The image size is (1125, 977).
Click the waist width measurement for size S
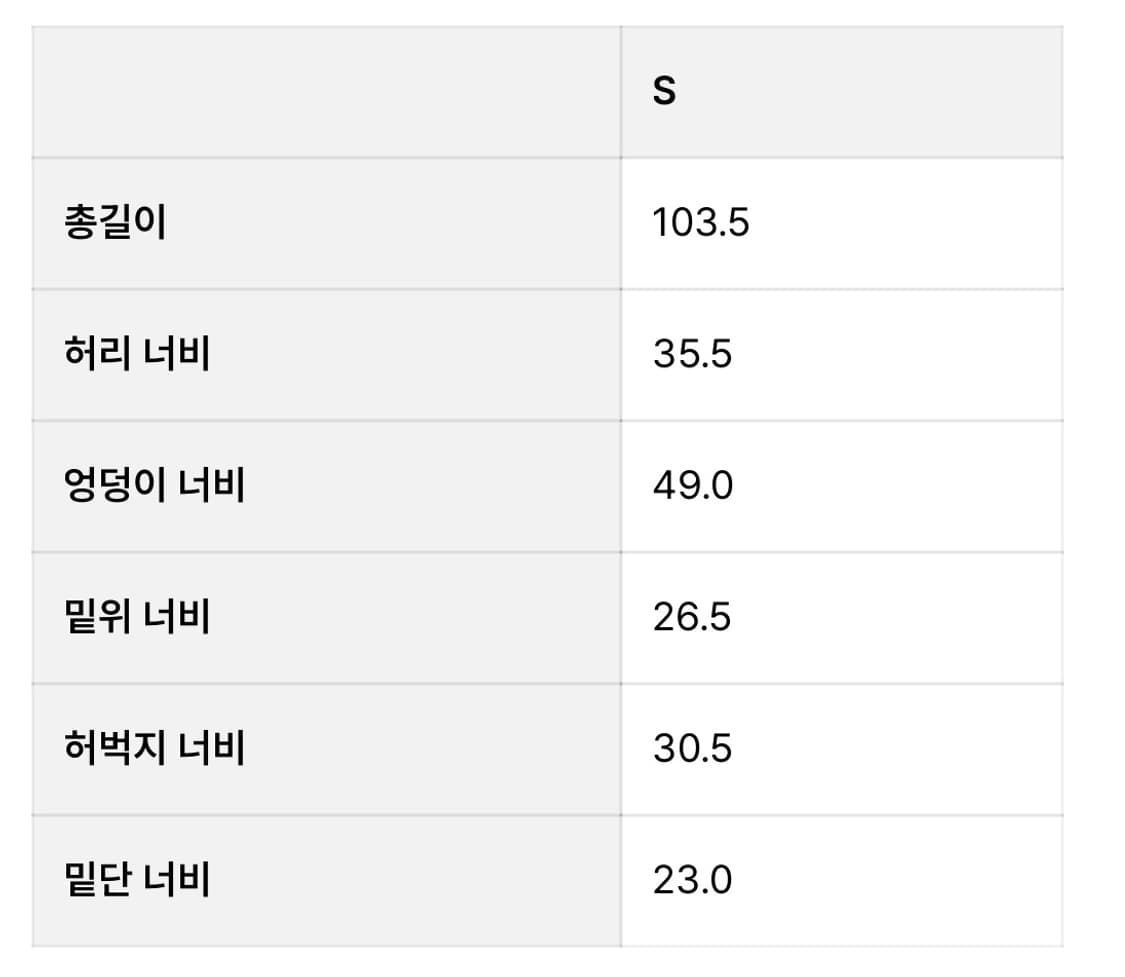tap(692, 355)
